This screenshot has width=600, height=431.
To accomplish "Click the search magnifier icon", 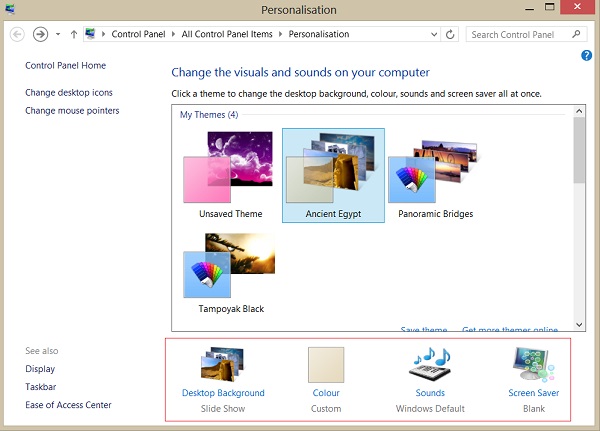I will click(576, 34).
